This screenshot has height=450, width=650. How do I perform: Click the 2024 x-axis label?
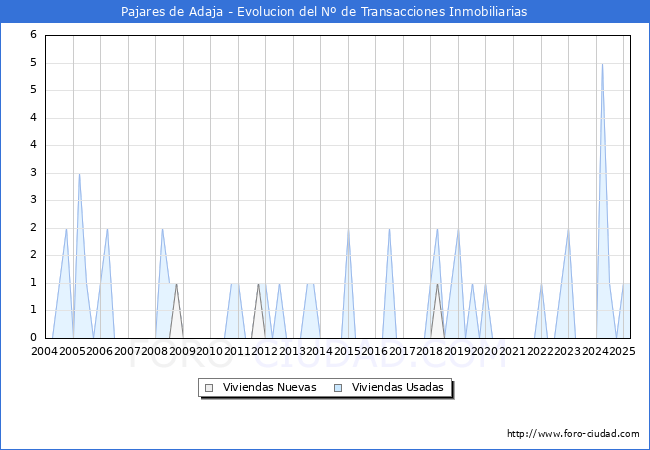(596, 351)
